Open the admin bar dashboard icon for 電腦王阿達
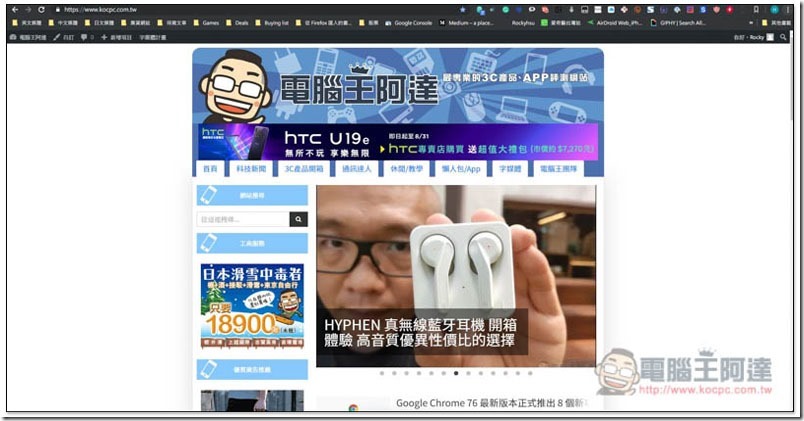 coord(29,37)
